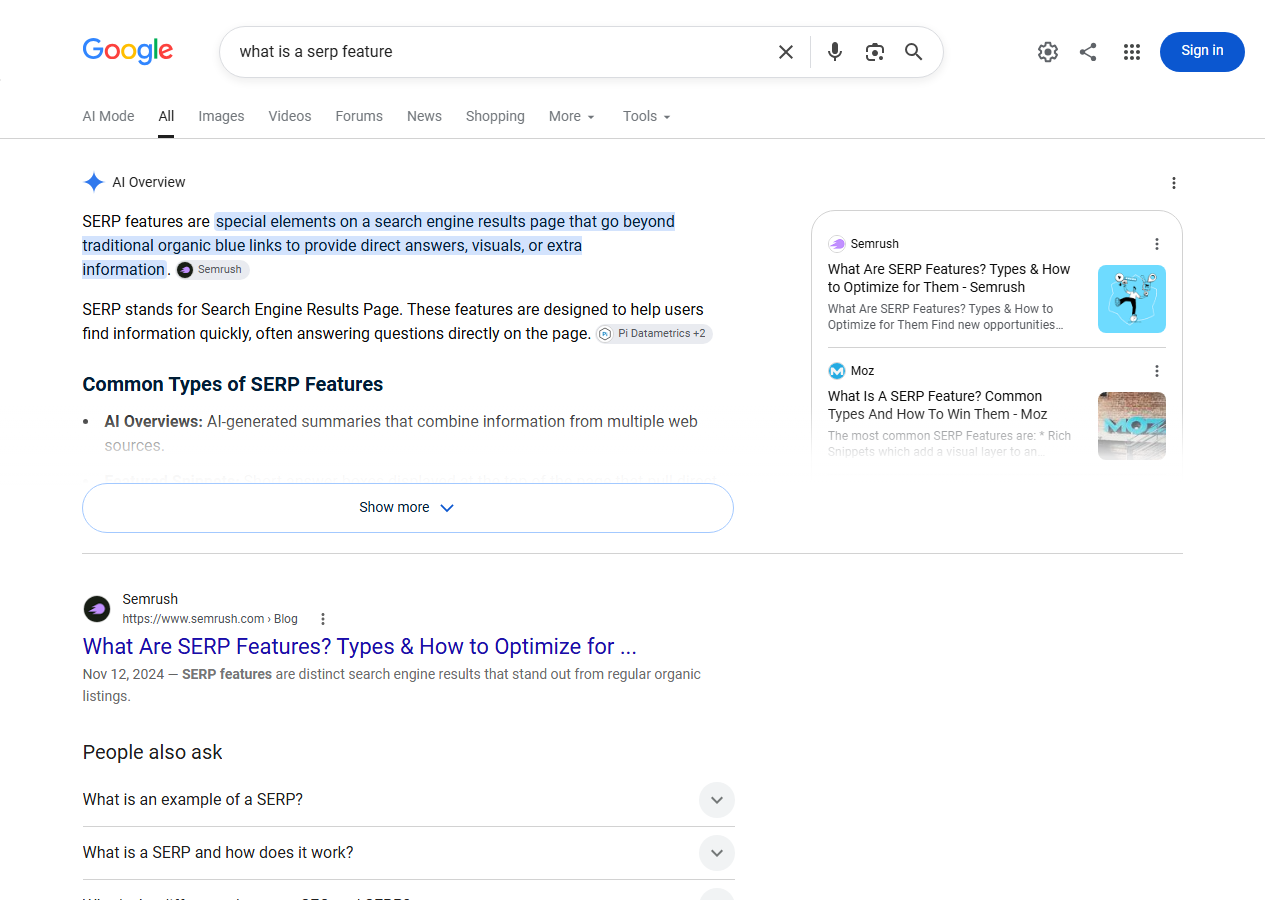The width and height of the screenshot is (1280, 900).
Task: Click the AI Overview sparkle icon
Action: coord(94,182)
